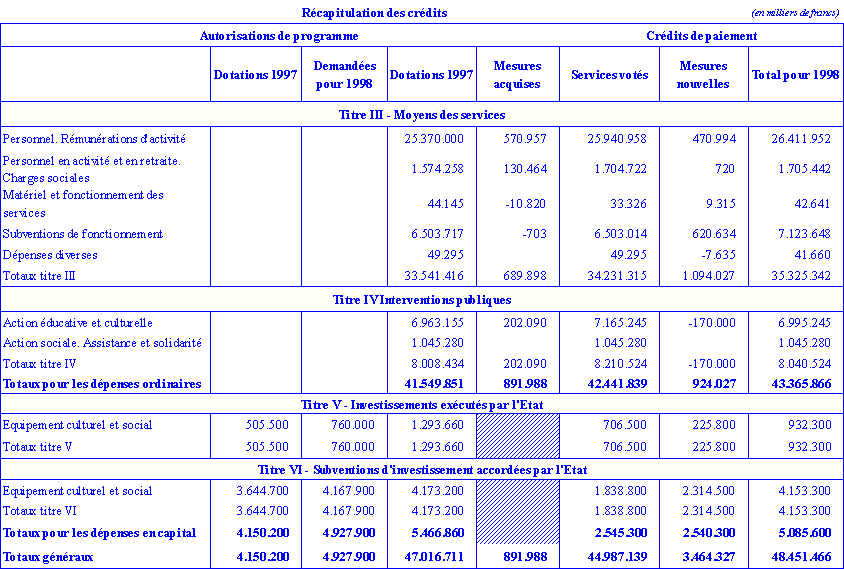The image size is (844, 569).
Task: Select the 'Totaux pour les dépenses ordinaires' label
Action: [101, 384]
